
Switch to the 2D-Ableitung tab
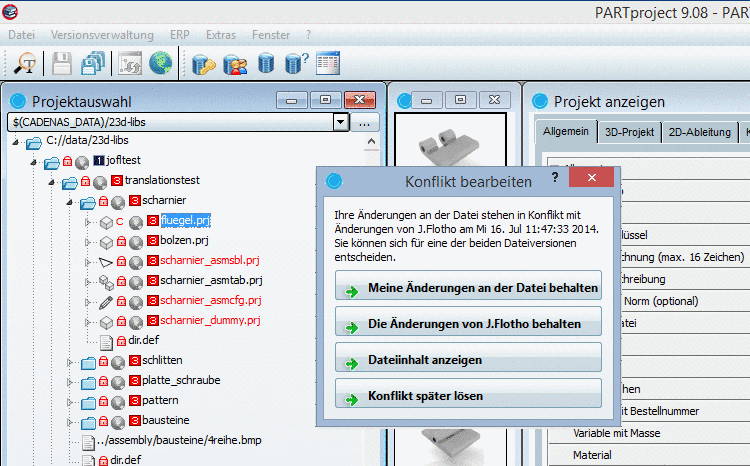pyautogui.click(x=700, y=132)
